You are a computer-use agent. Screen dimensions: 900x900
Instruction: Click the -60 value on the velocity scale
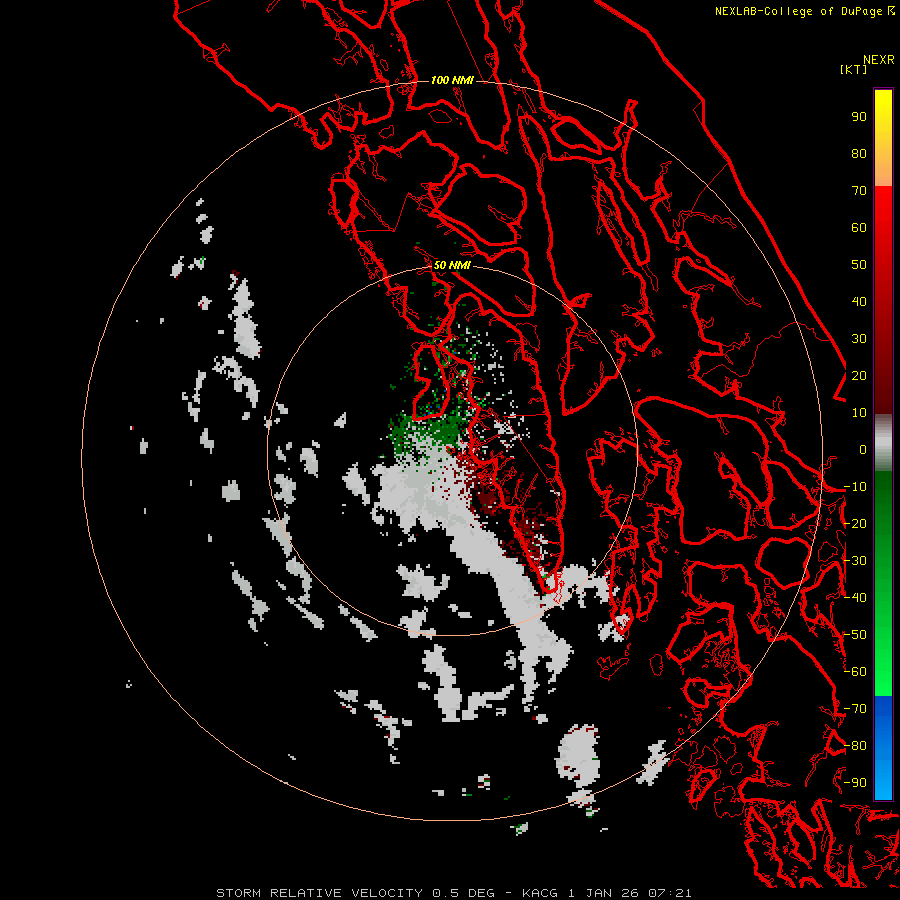(x=855, y=672)
